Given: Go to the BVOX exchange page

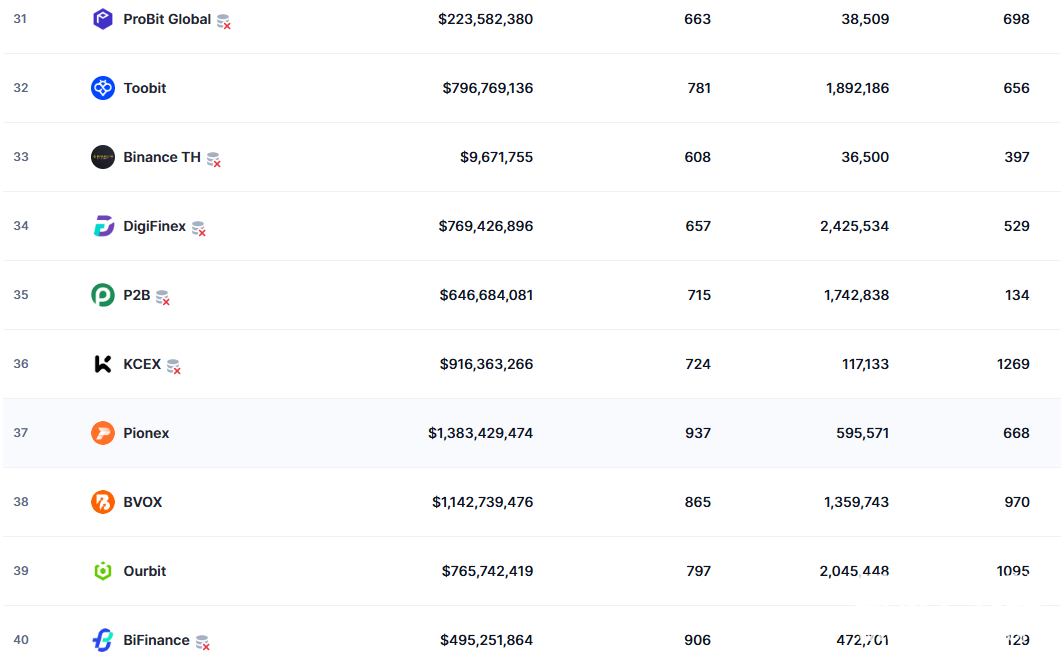Looking at the screenshot, I should pos(143,502).
